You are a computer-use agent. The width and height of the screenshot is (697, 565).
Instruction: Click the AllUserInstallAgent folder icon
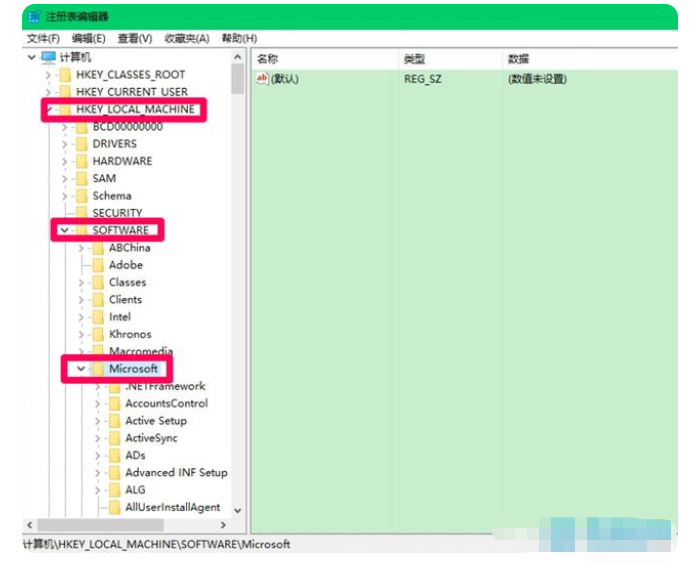115,507
